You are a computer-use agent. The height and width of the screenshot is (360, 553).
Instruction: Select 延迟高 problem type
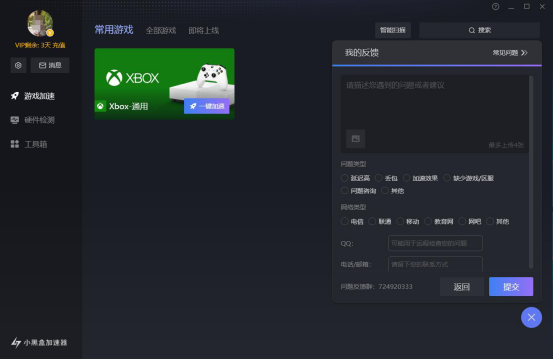pos(345,178)
